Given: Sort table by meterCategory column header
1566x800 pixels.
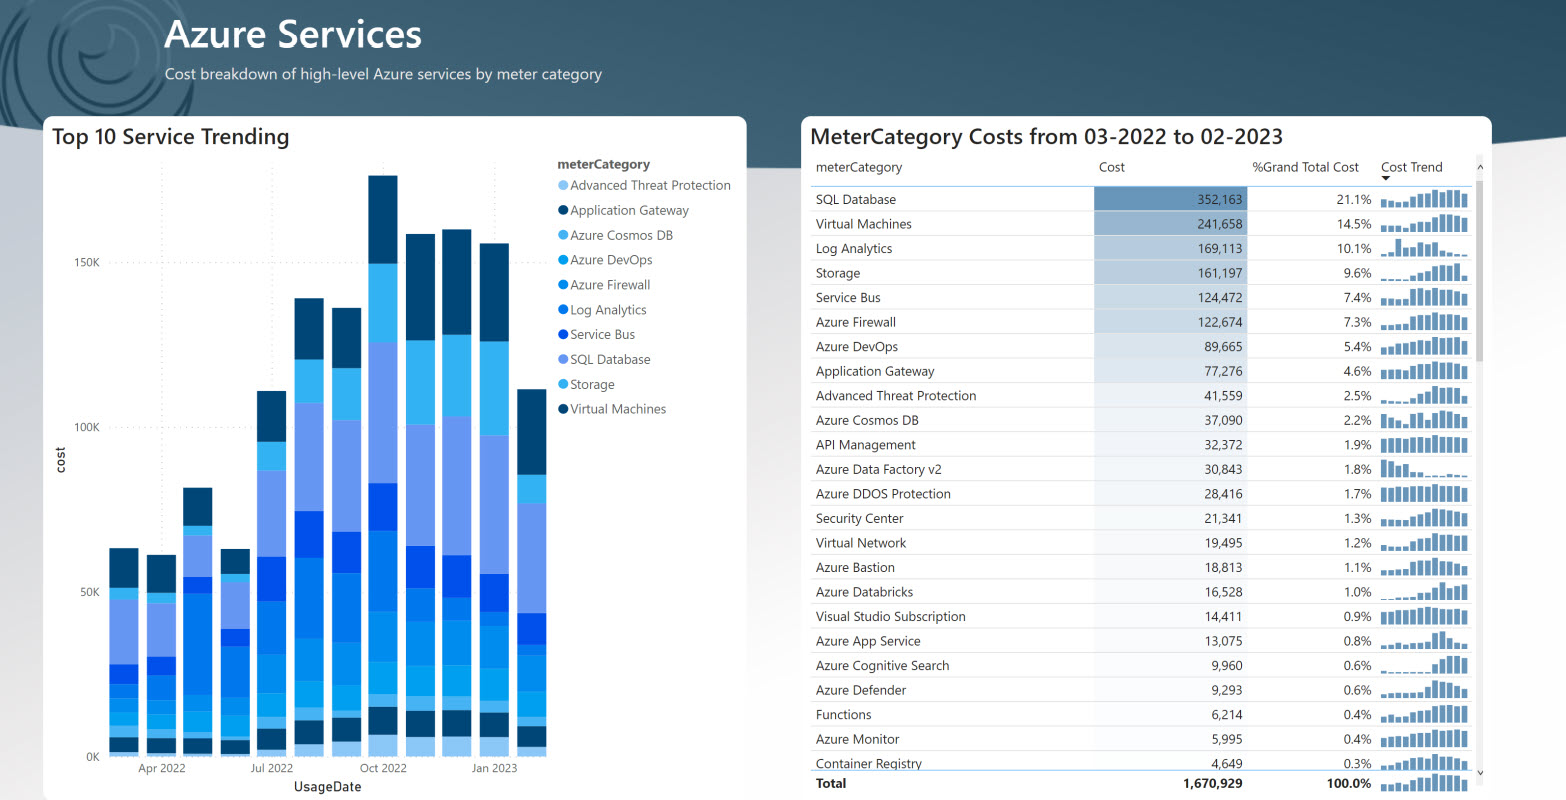Looking at the screenshot, I should (x=859, y=168).
